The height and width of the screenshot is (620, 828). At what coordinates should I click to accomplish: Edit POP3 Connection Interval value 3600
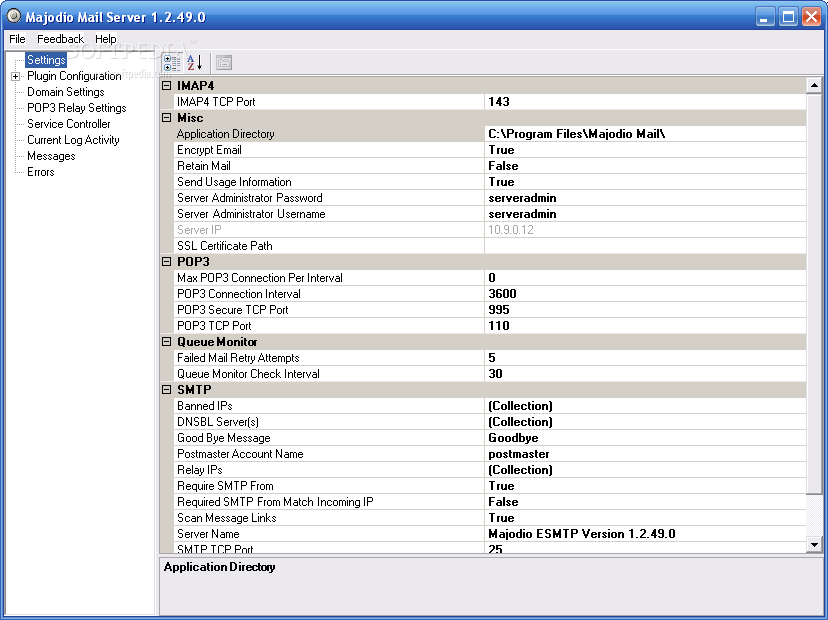tap(645, 294)
